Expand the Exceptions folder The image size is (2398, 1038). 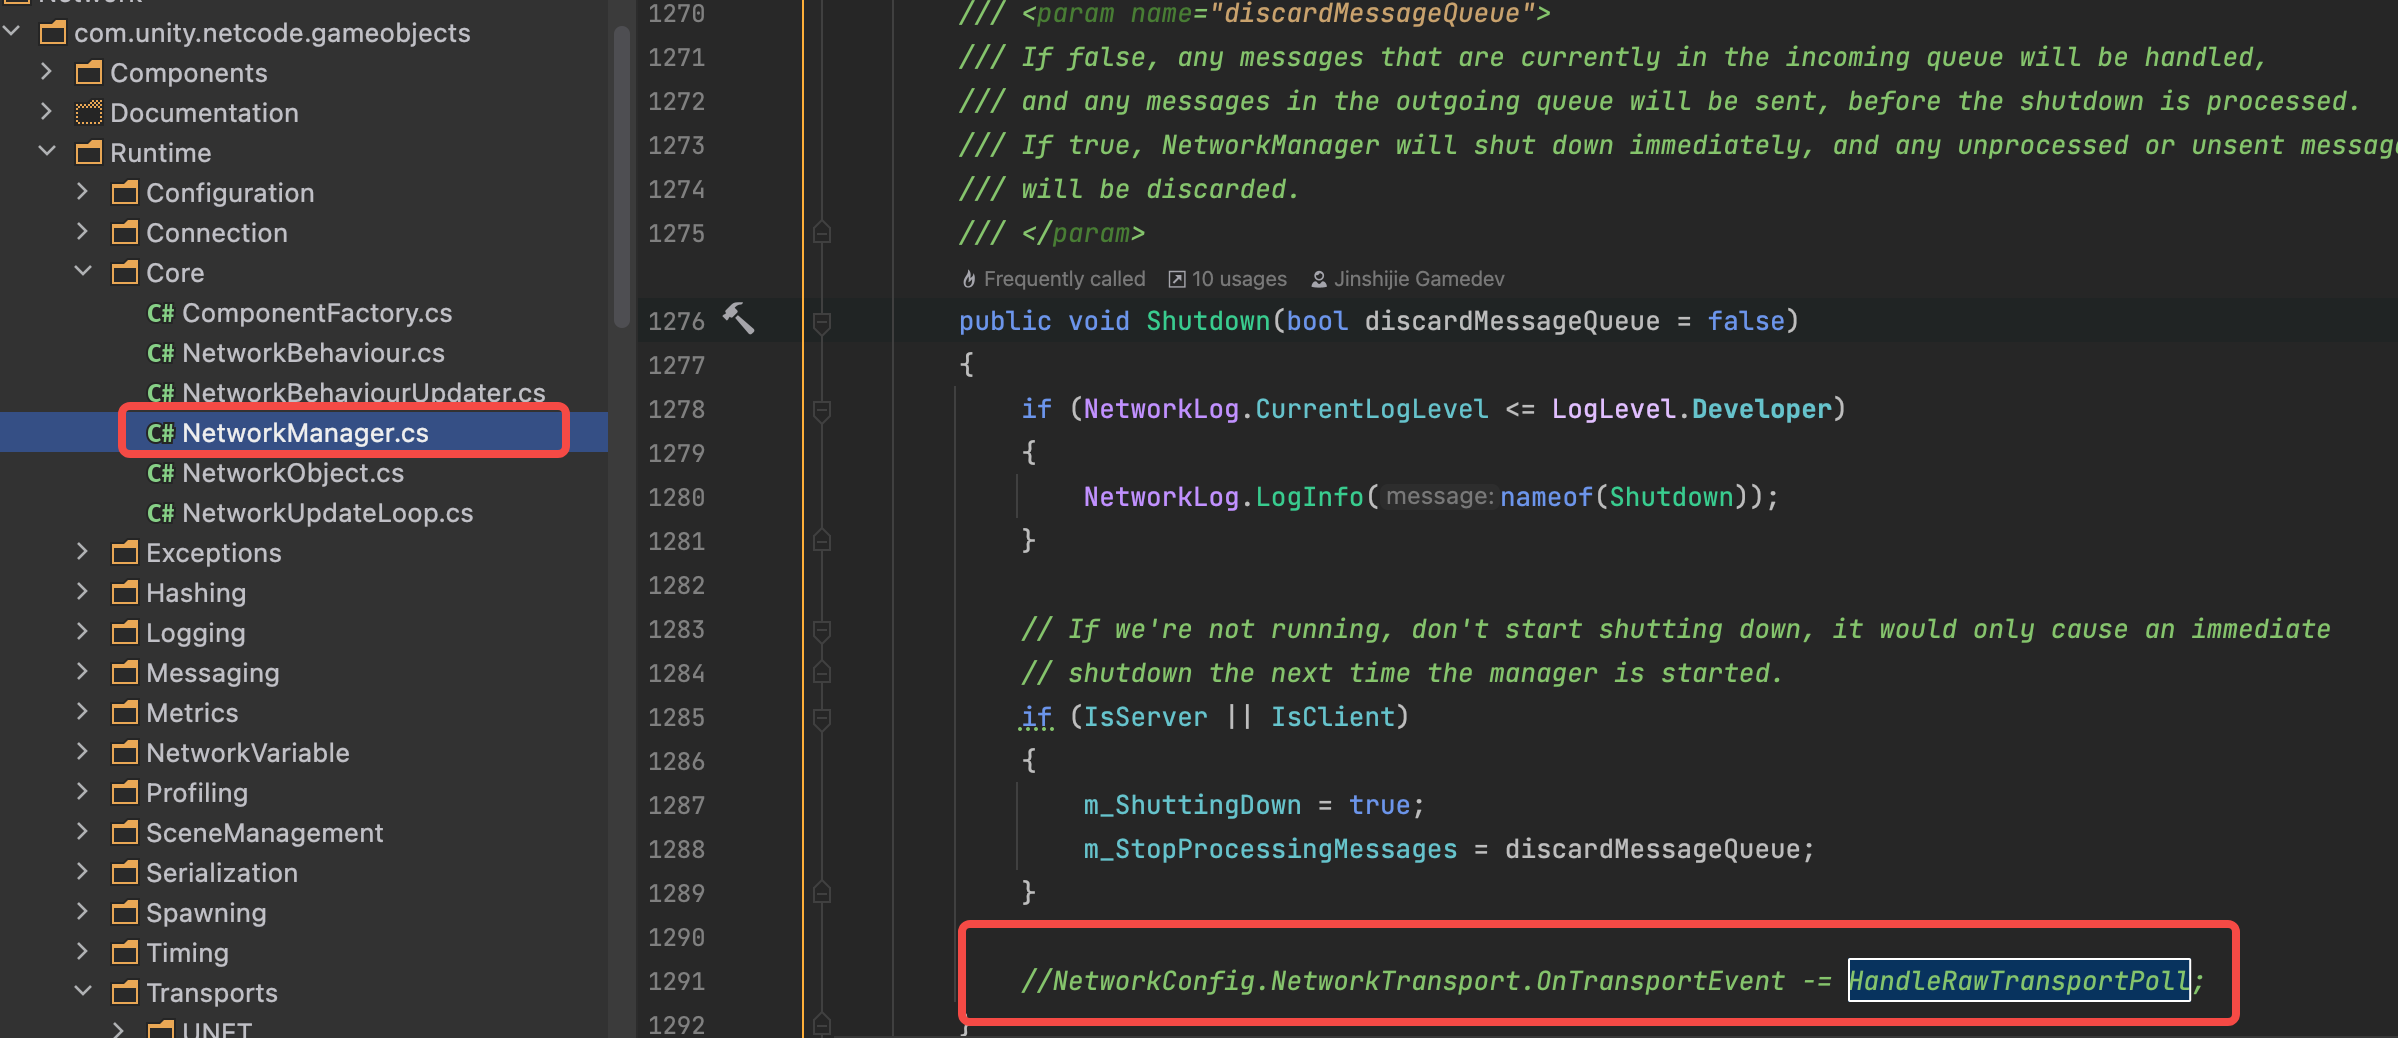83,552
